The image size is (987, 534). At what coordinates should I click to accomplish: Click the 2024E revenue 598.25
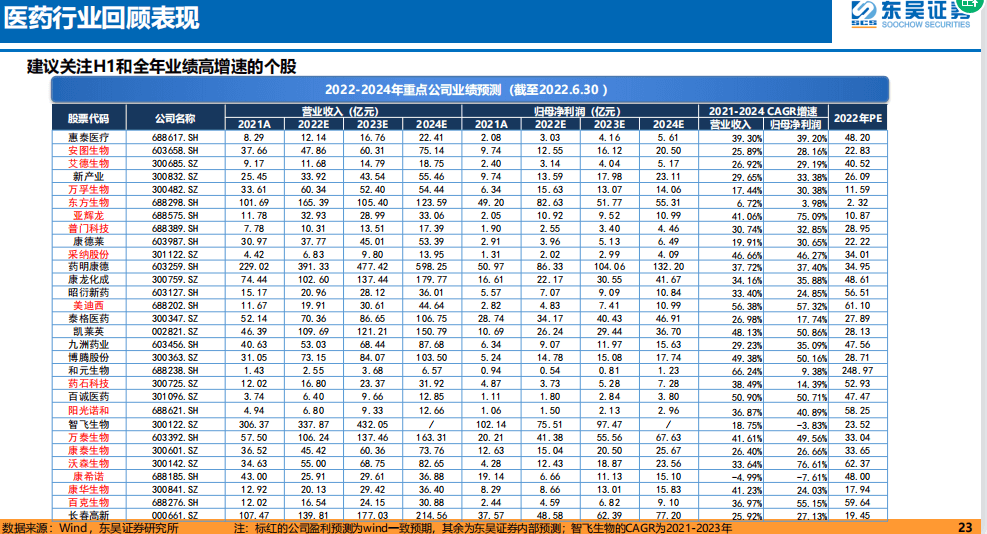[x=431, y=266]
